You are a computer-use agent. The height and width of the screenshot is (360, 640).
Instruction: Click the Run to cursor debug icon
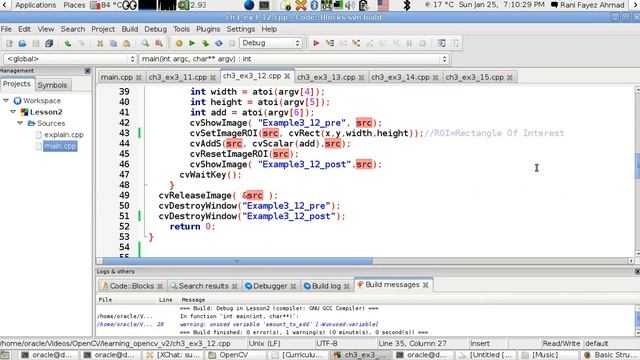pos(330,43)
